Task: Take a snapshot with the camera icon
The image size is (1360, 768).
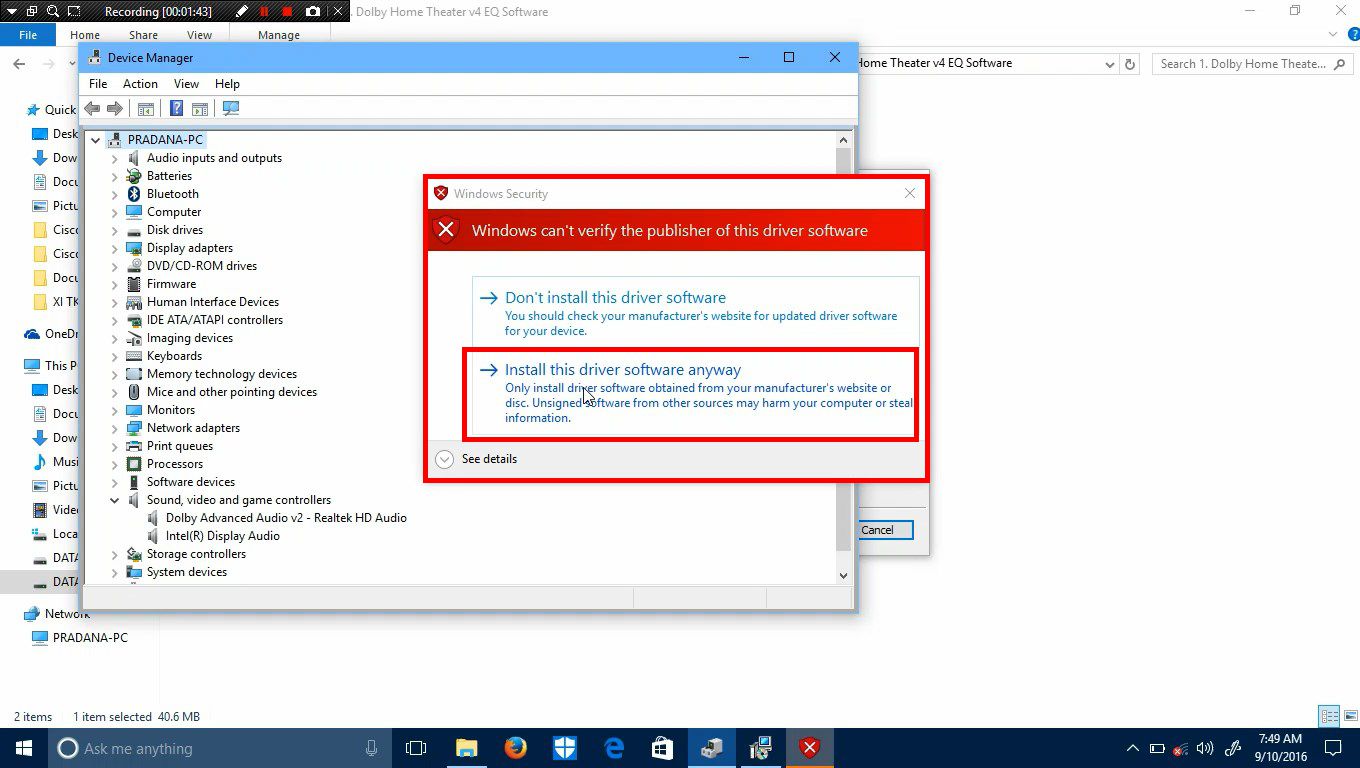Action: click(313, 12)
